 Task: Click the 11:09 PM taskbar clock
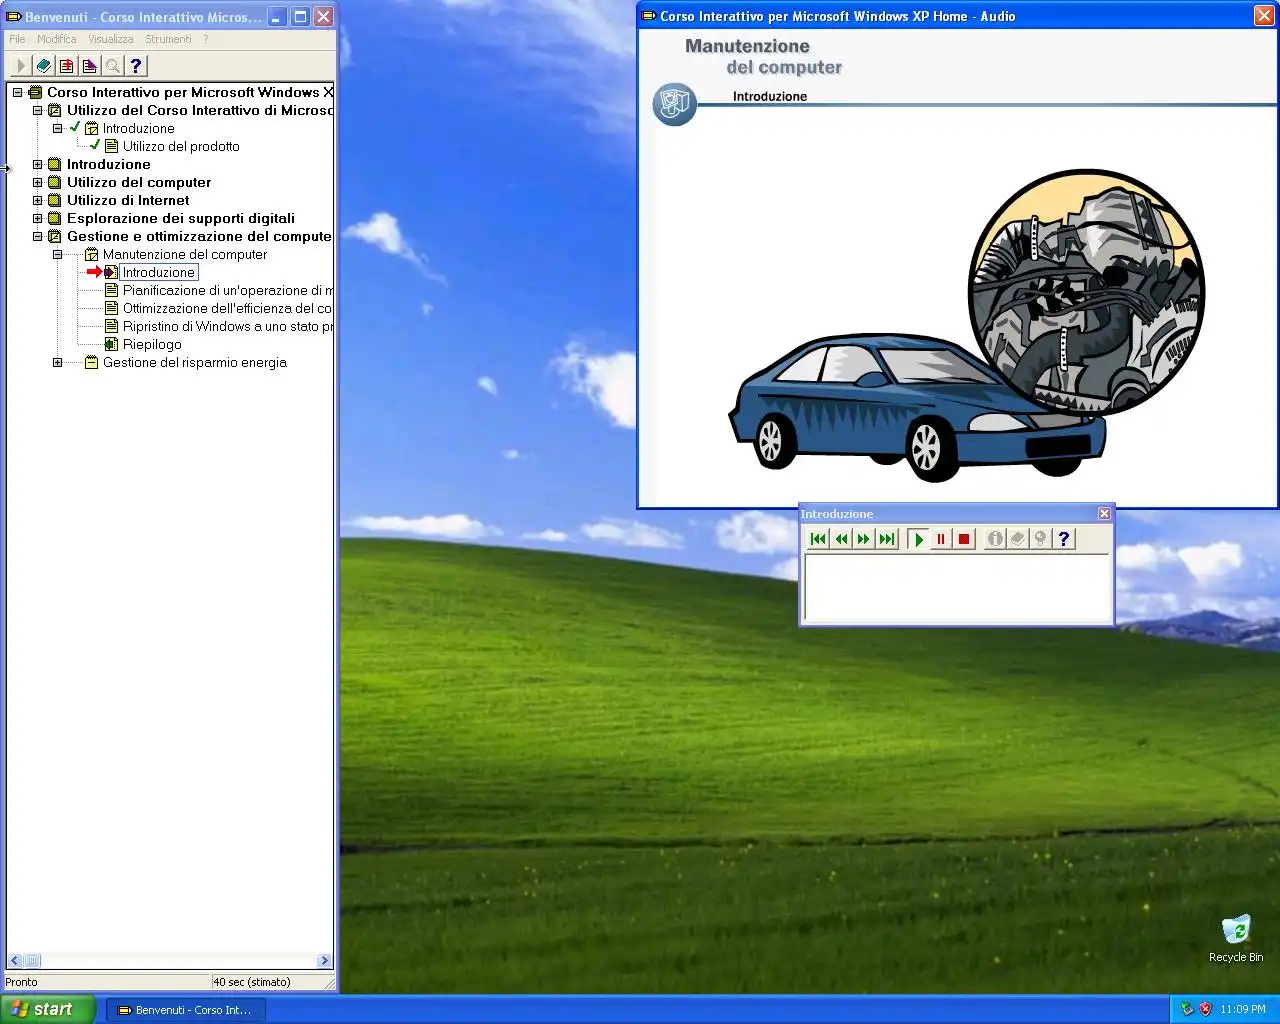click(x=1243, y=1009)
